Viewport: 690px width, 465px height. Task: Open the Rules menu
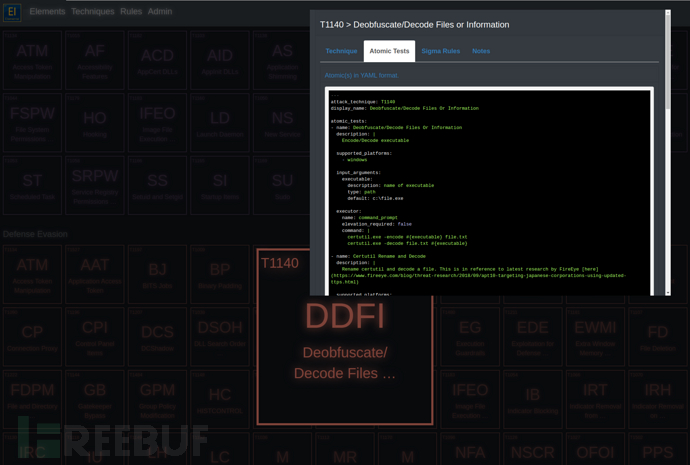[131, 11]
